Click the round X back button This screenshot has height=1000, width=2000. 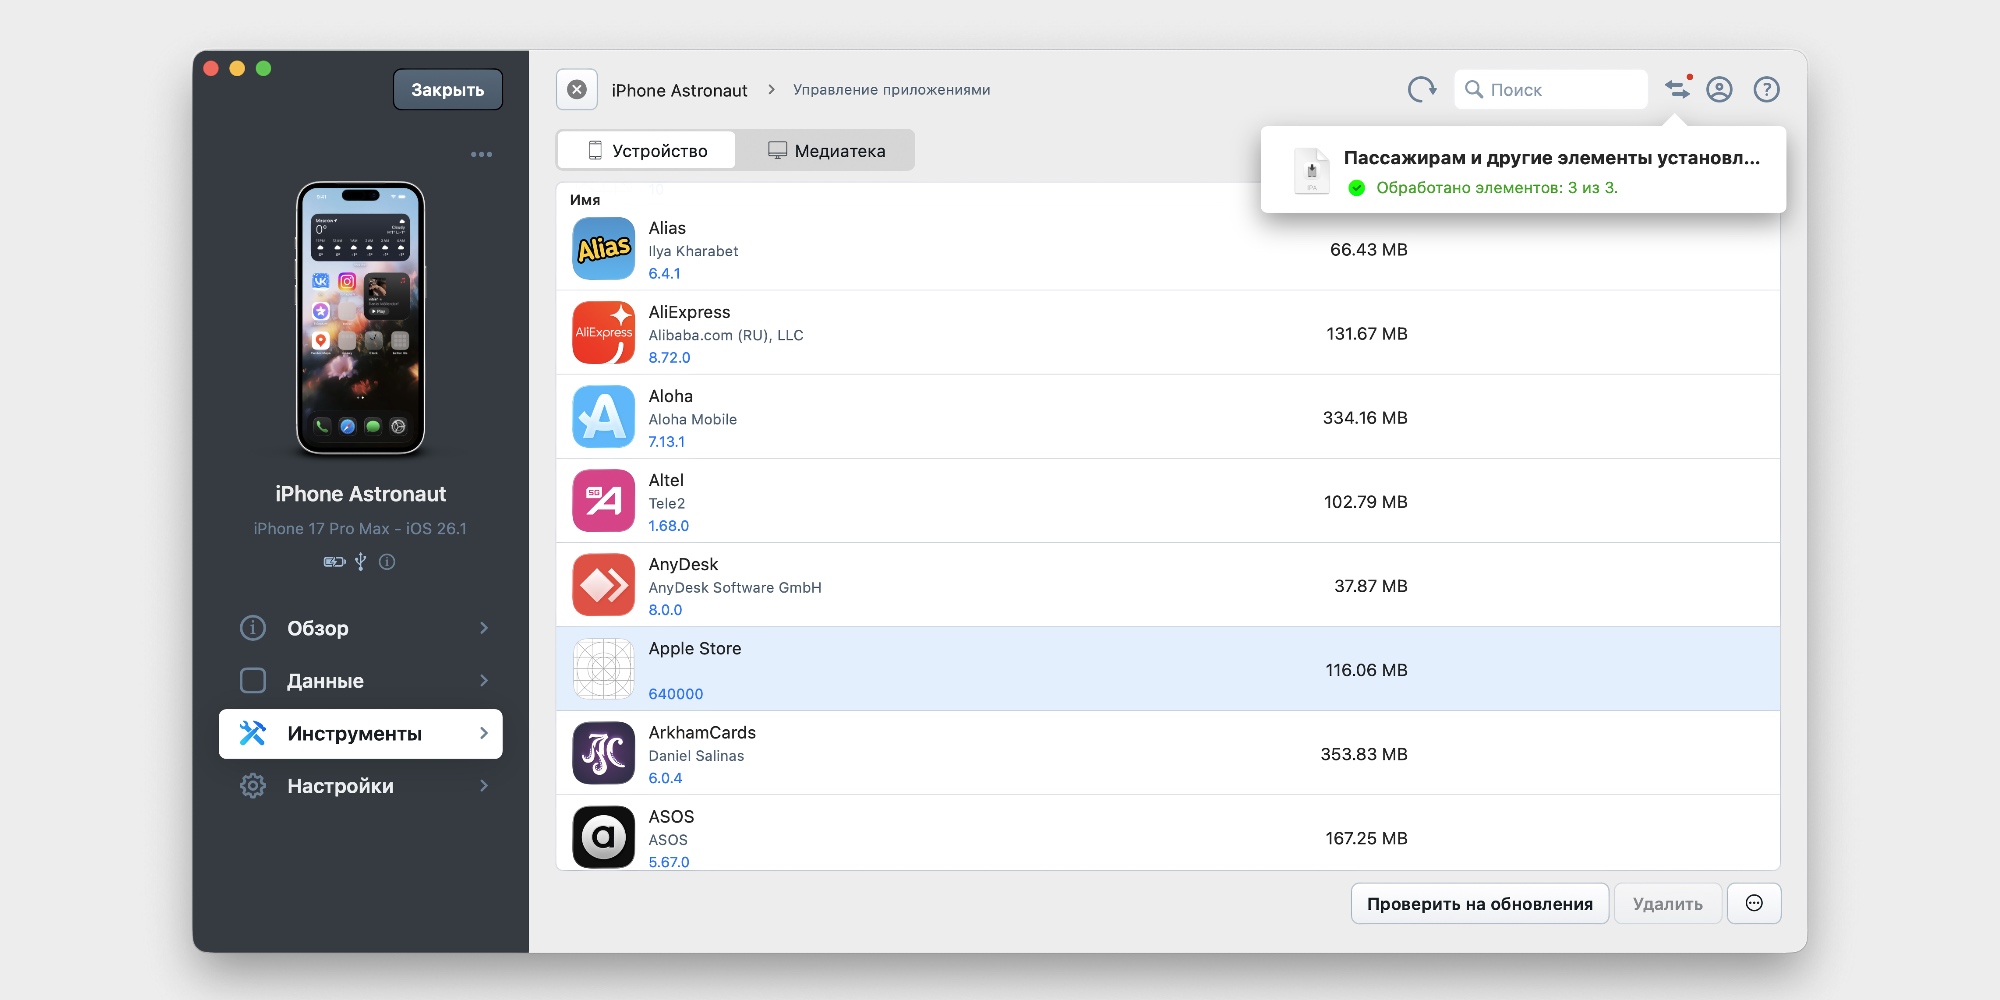[577, 90]
